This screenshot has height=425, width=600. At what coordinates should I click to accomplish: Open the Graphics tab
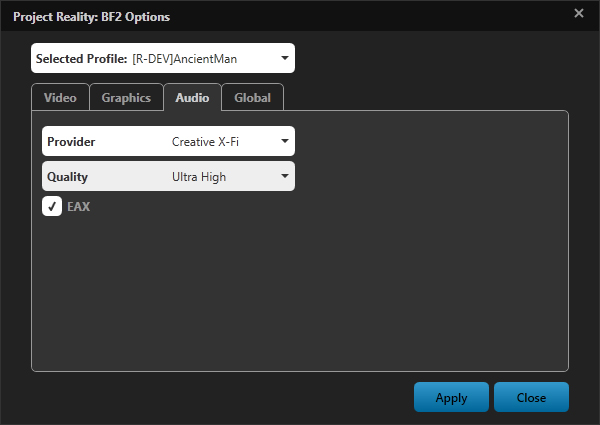[x=126, y=98]
